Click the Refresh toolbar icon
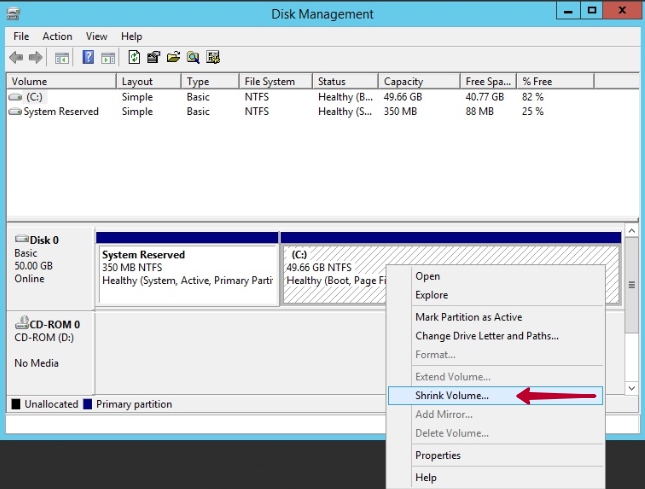The width and height of the screenshot is (645, 489). tap(135, 58)
